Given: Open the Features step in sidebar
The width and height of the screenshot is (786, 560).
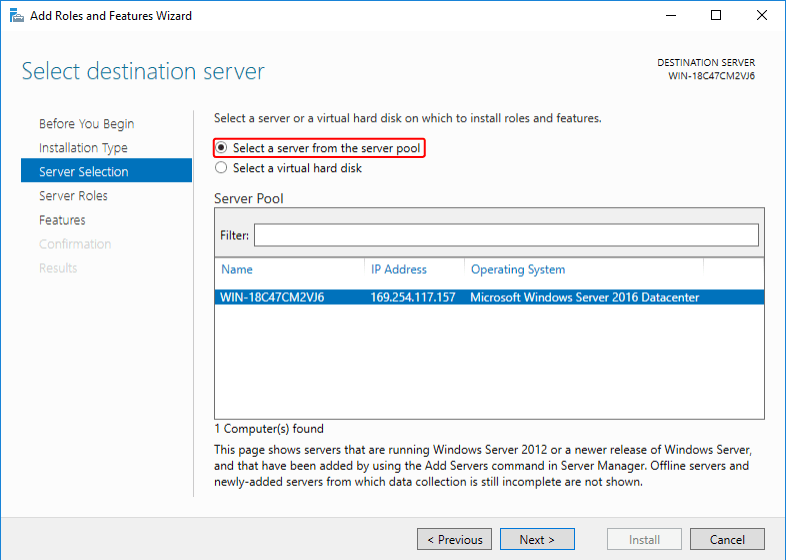Looking at the screenshot, I should coord(62,220).
